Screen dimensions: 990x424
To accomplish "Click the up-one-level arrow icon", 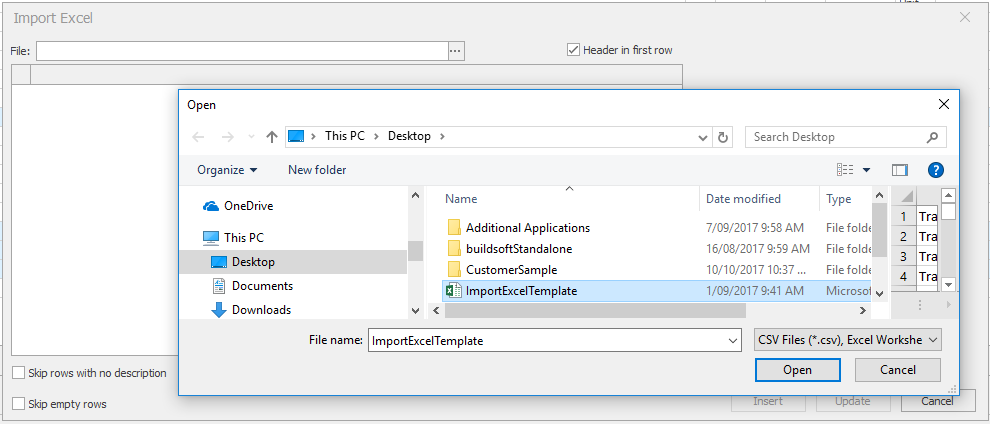I will (x=272, y=137).
